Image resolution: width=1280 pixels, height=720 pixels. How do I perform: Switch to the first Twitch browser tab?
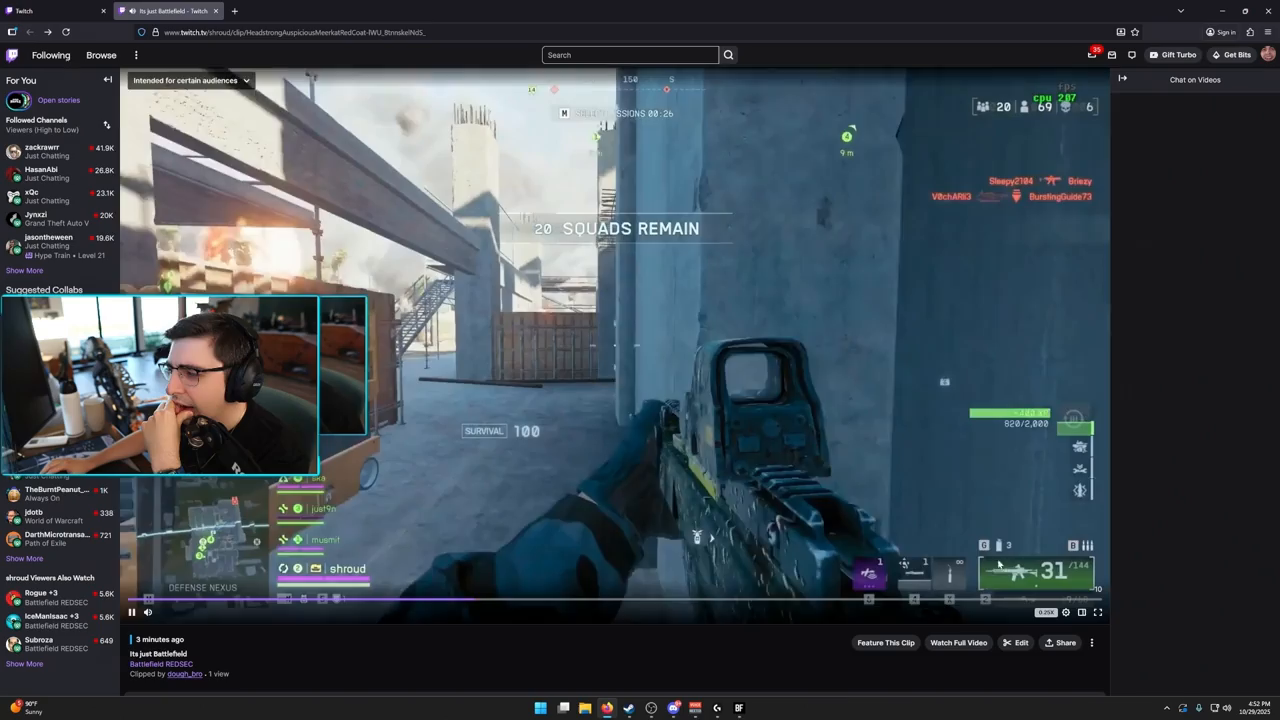pos(56,11)
